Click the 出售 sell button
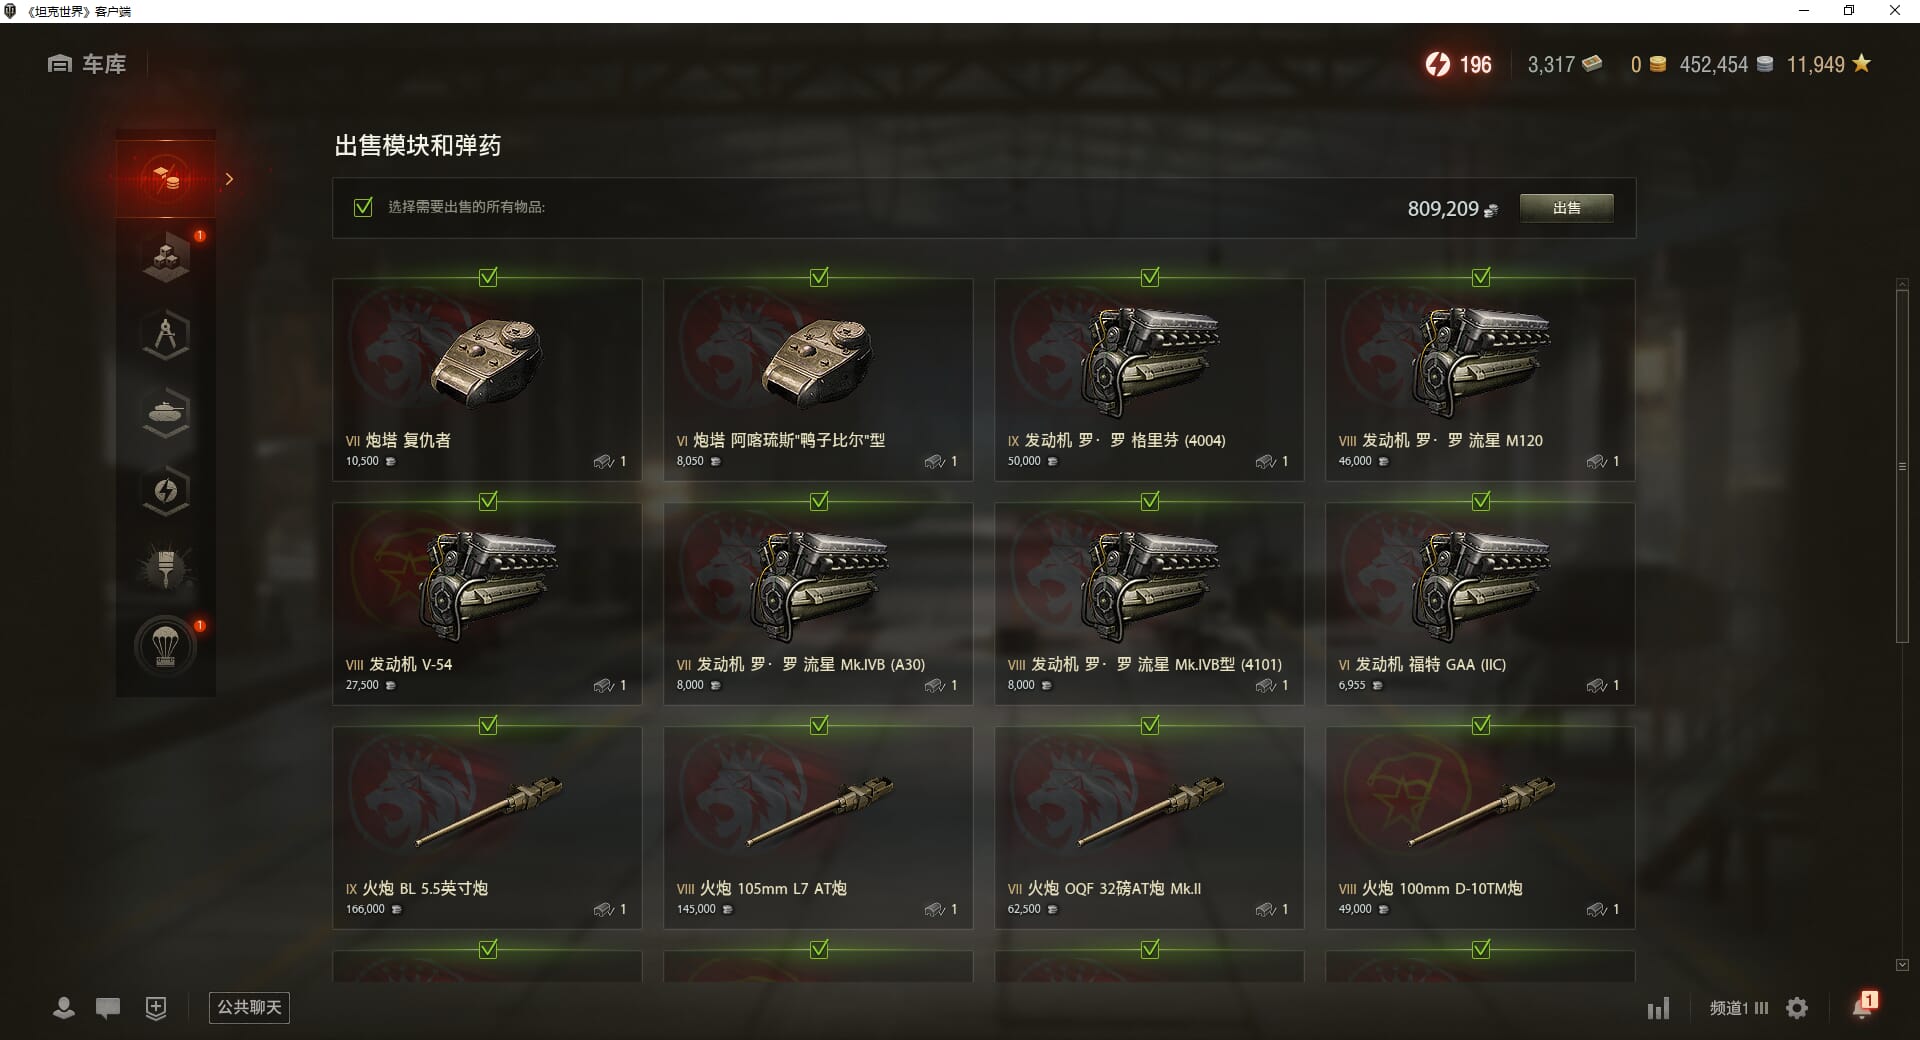Viewport: 1920px width, 1040px height. coord(1566,208)
